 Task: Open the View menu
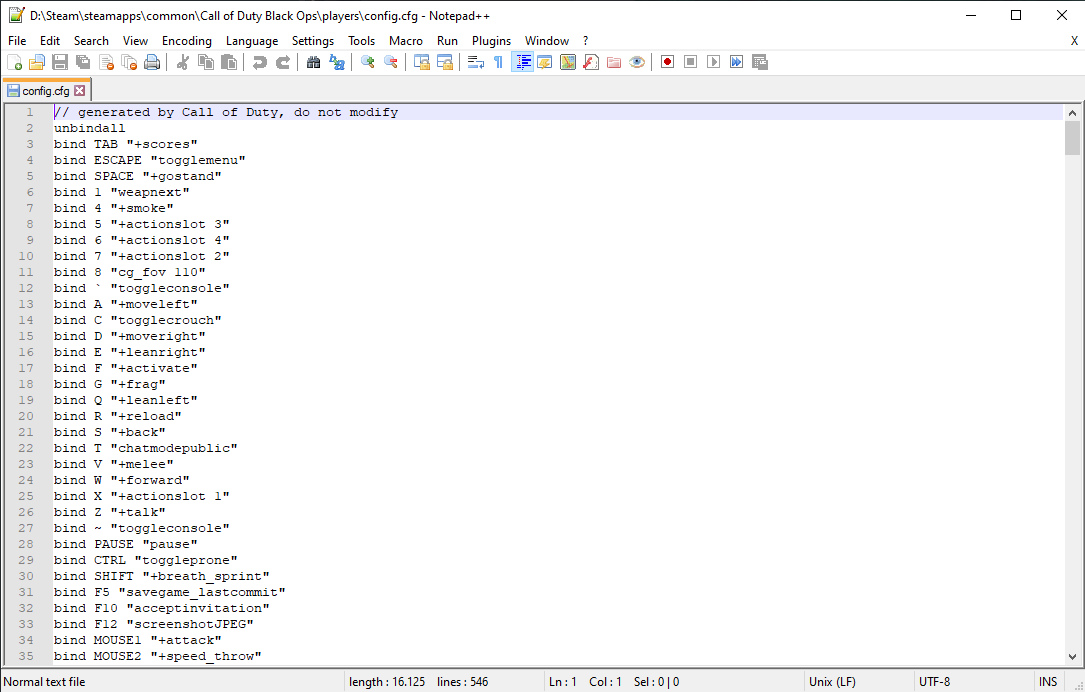point(136,41)
